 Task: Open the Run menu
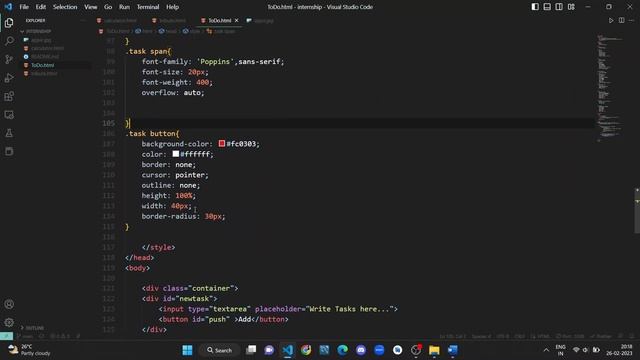pyautogui.click(x=124, y=7)
